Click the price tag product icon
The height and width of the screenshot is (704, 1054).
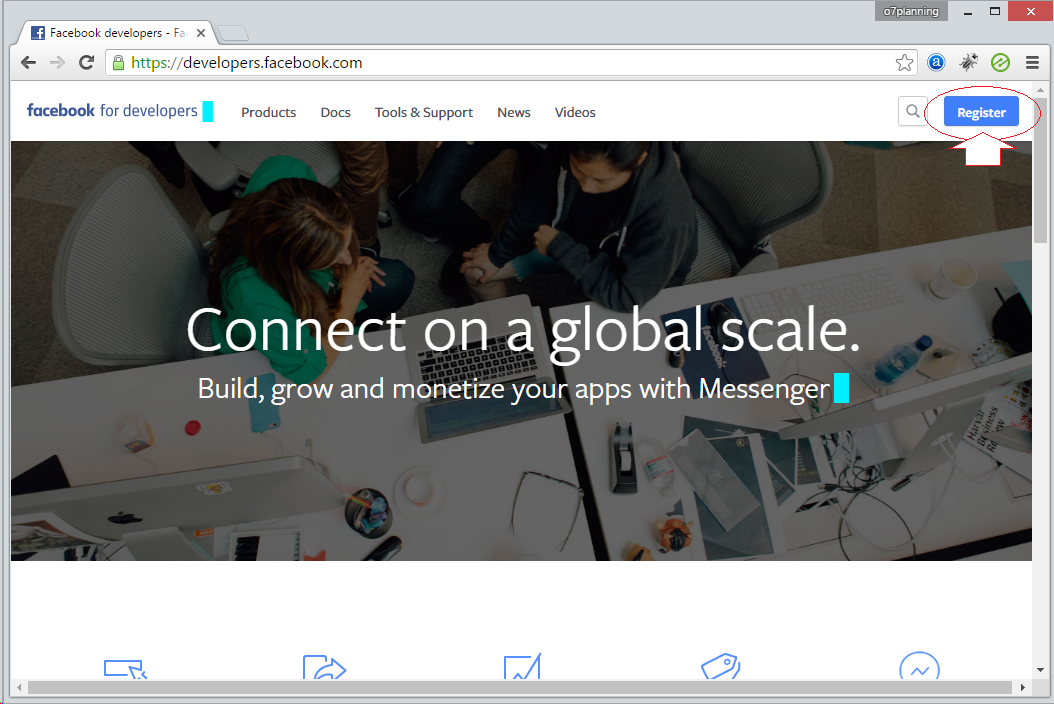pyautogui.click(x=721, y=666)
